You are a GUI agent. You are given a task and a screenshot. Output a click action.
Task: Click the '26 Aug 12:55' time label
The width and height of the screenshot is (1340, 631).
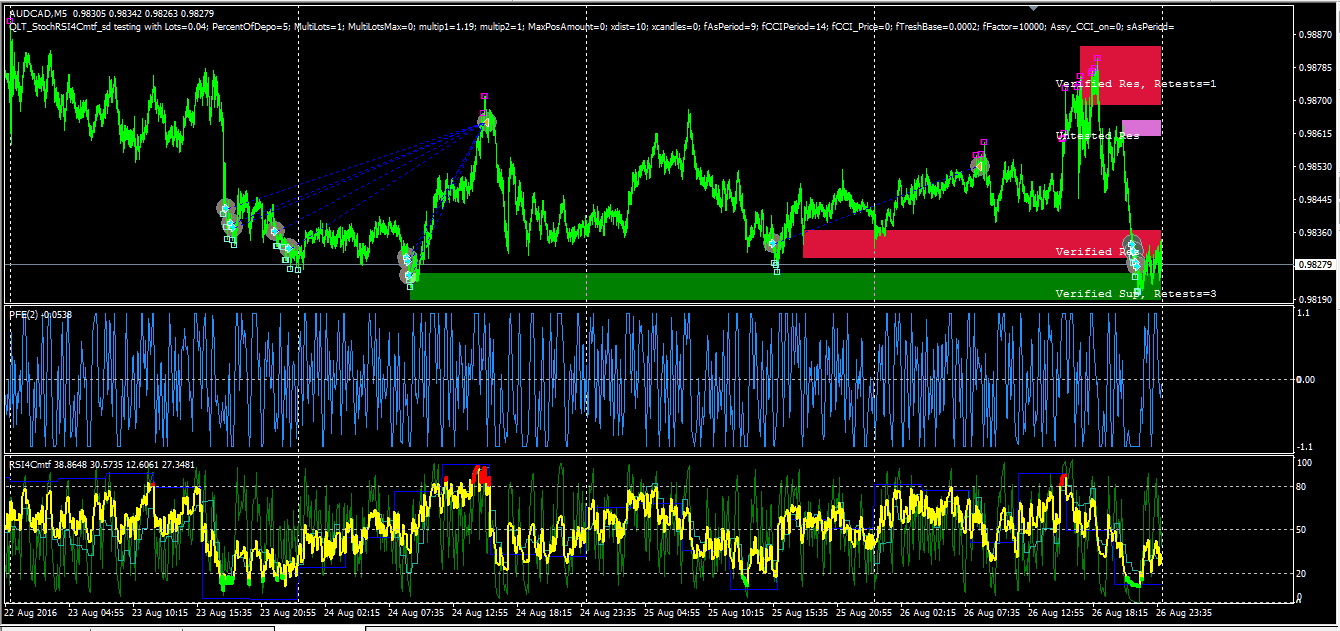(1054, 612)
